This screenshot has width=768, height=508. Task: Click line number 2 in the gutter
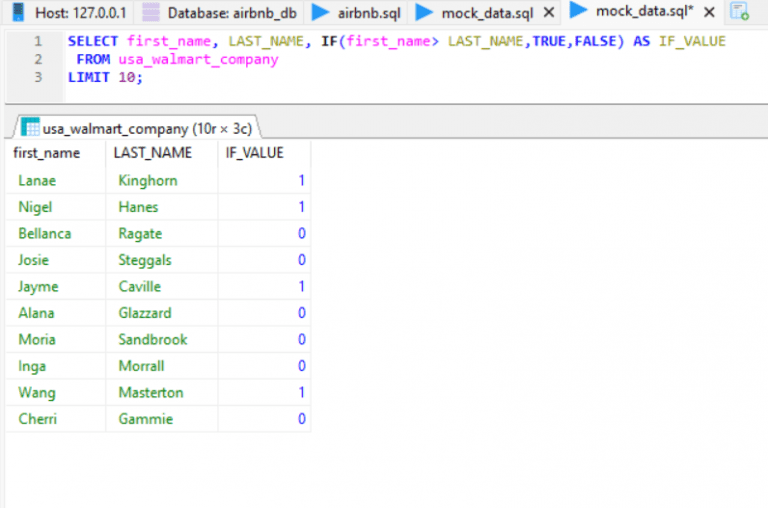tap(38, 59)
